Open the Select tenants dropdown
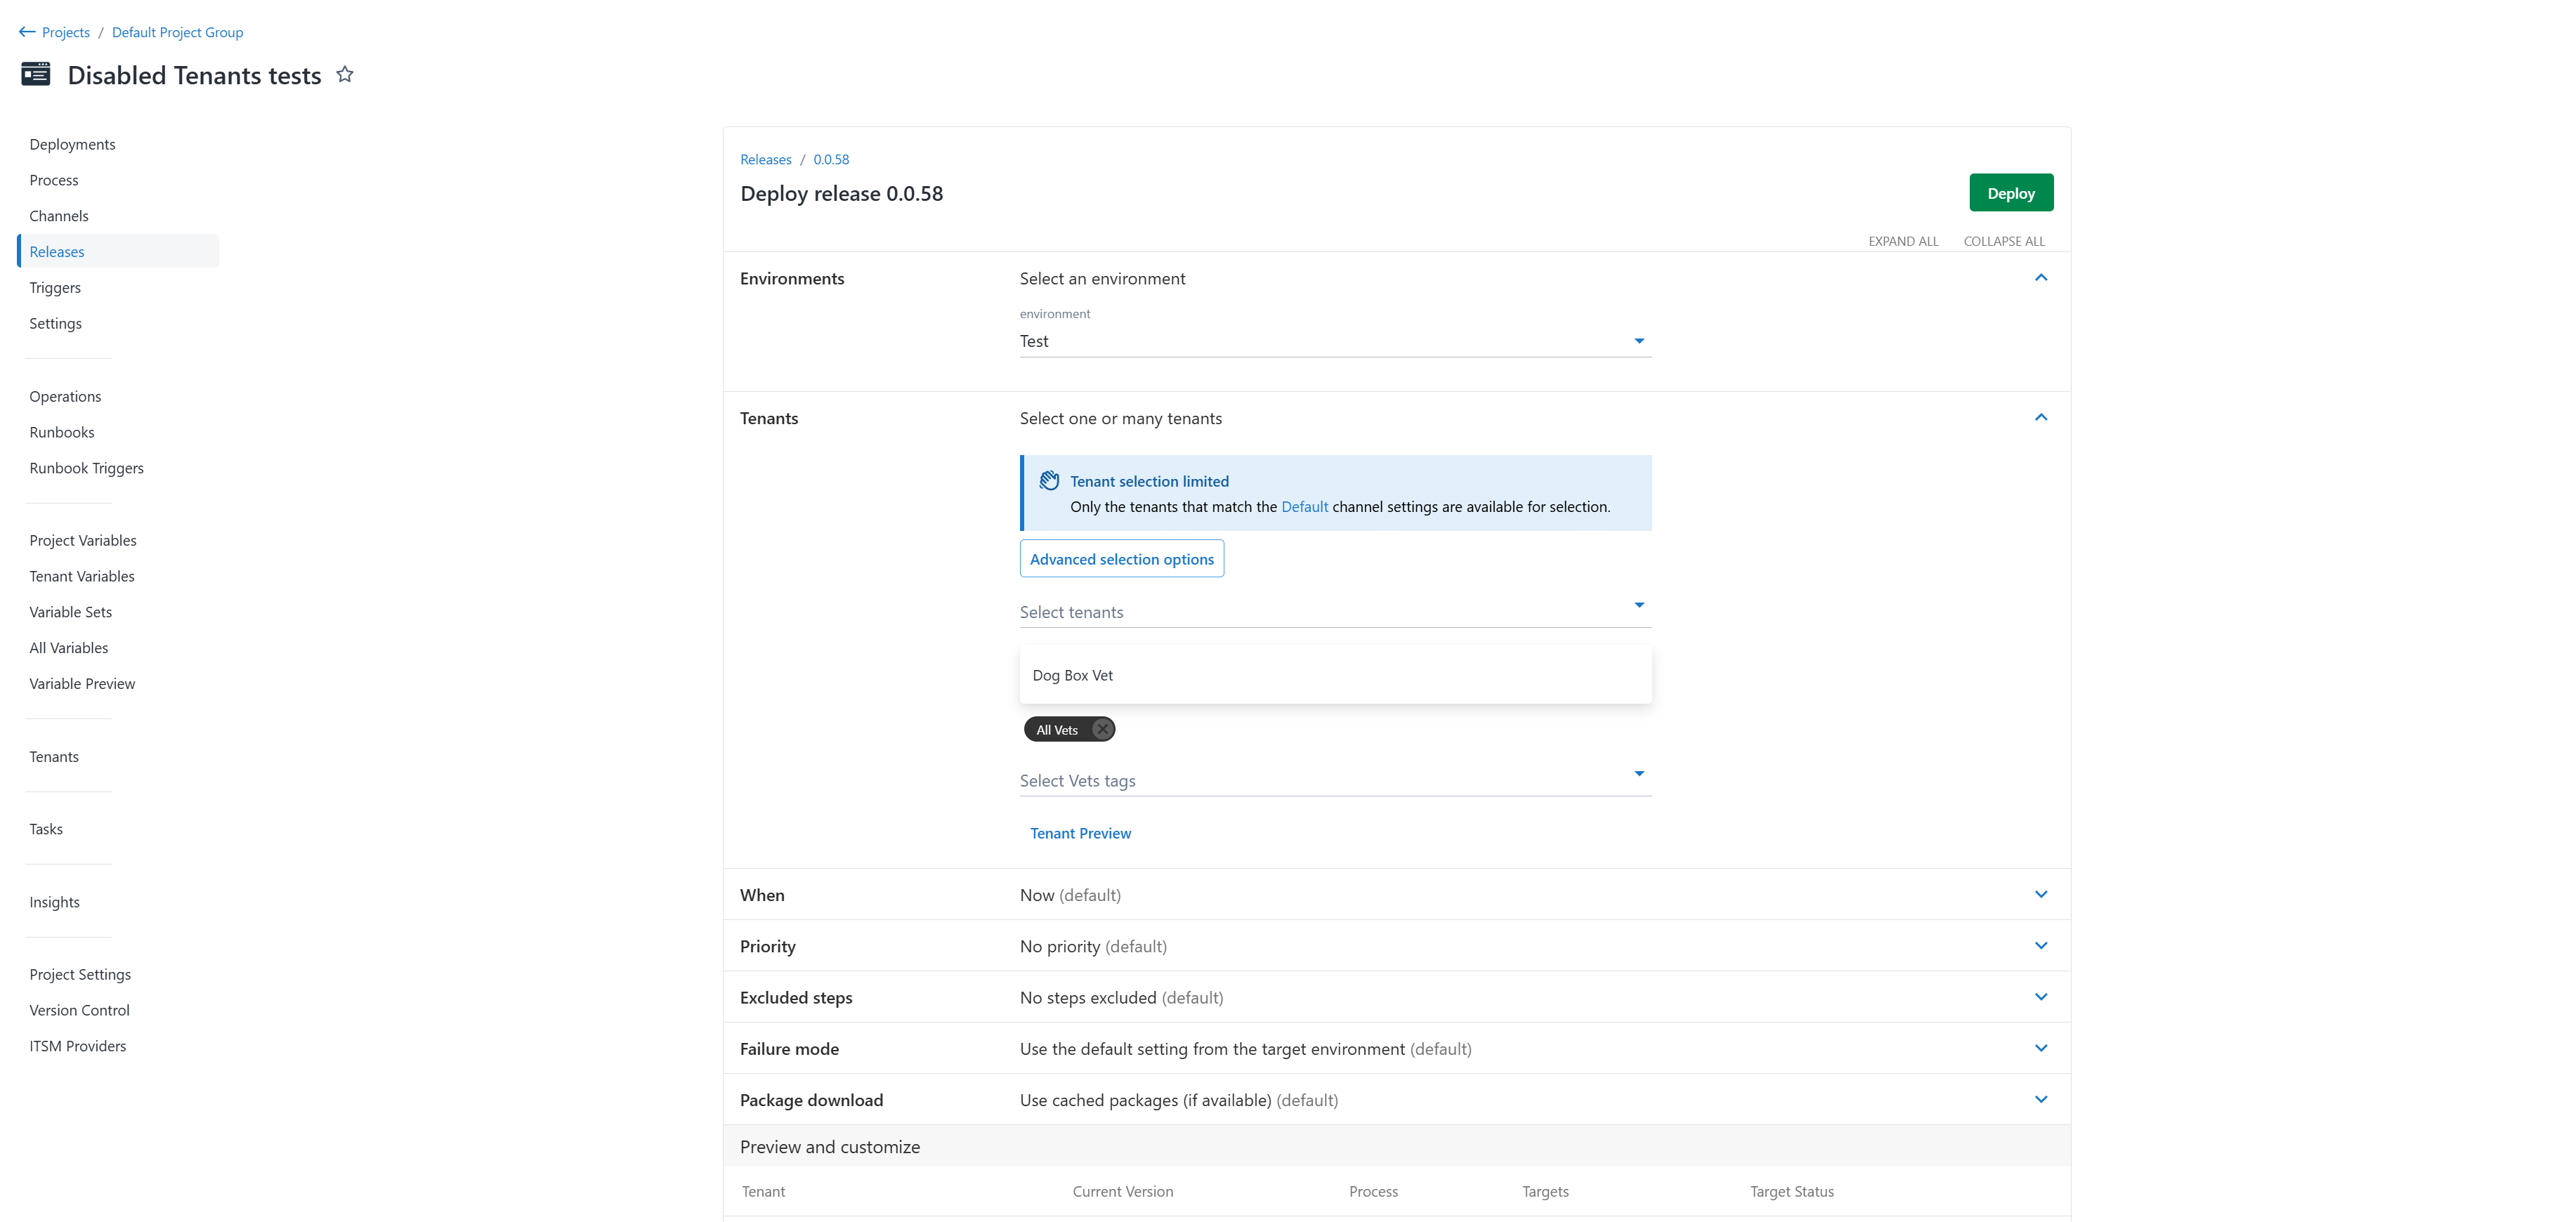The image size is (2576, 1222). coord(1638,605)
